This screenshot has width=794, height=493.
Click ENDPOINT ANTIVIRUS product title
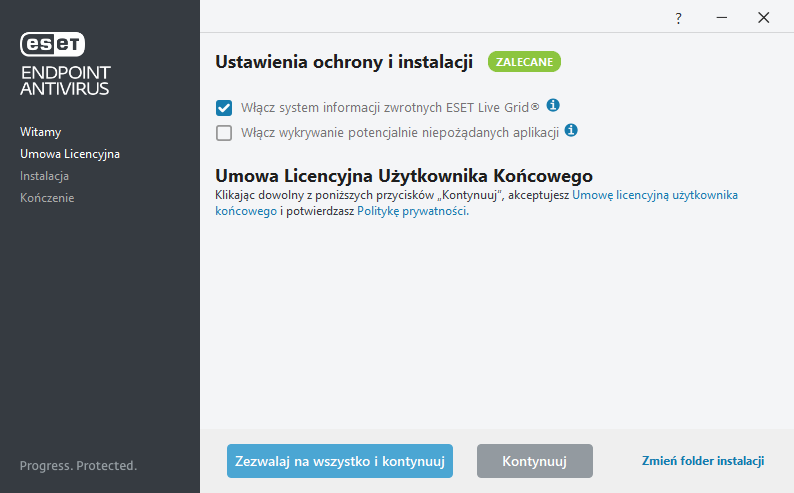click(x=65, y=80)
